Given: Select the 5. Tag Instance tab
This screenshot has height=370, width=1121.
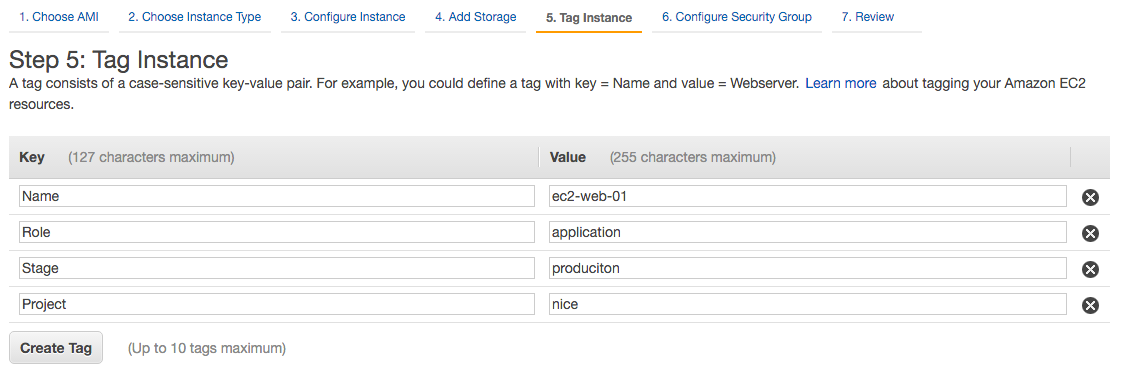Looking at the screenshot, I should click(x=589, y=17).
